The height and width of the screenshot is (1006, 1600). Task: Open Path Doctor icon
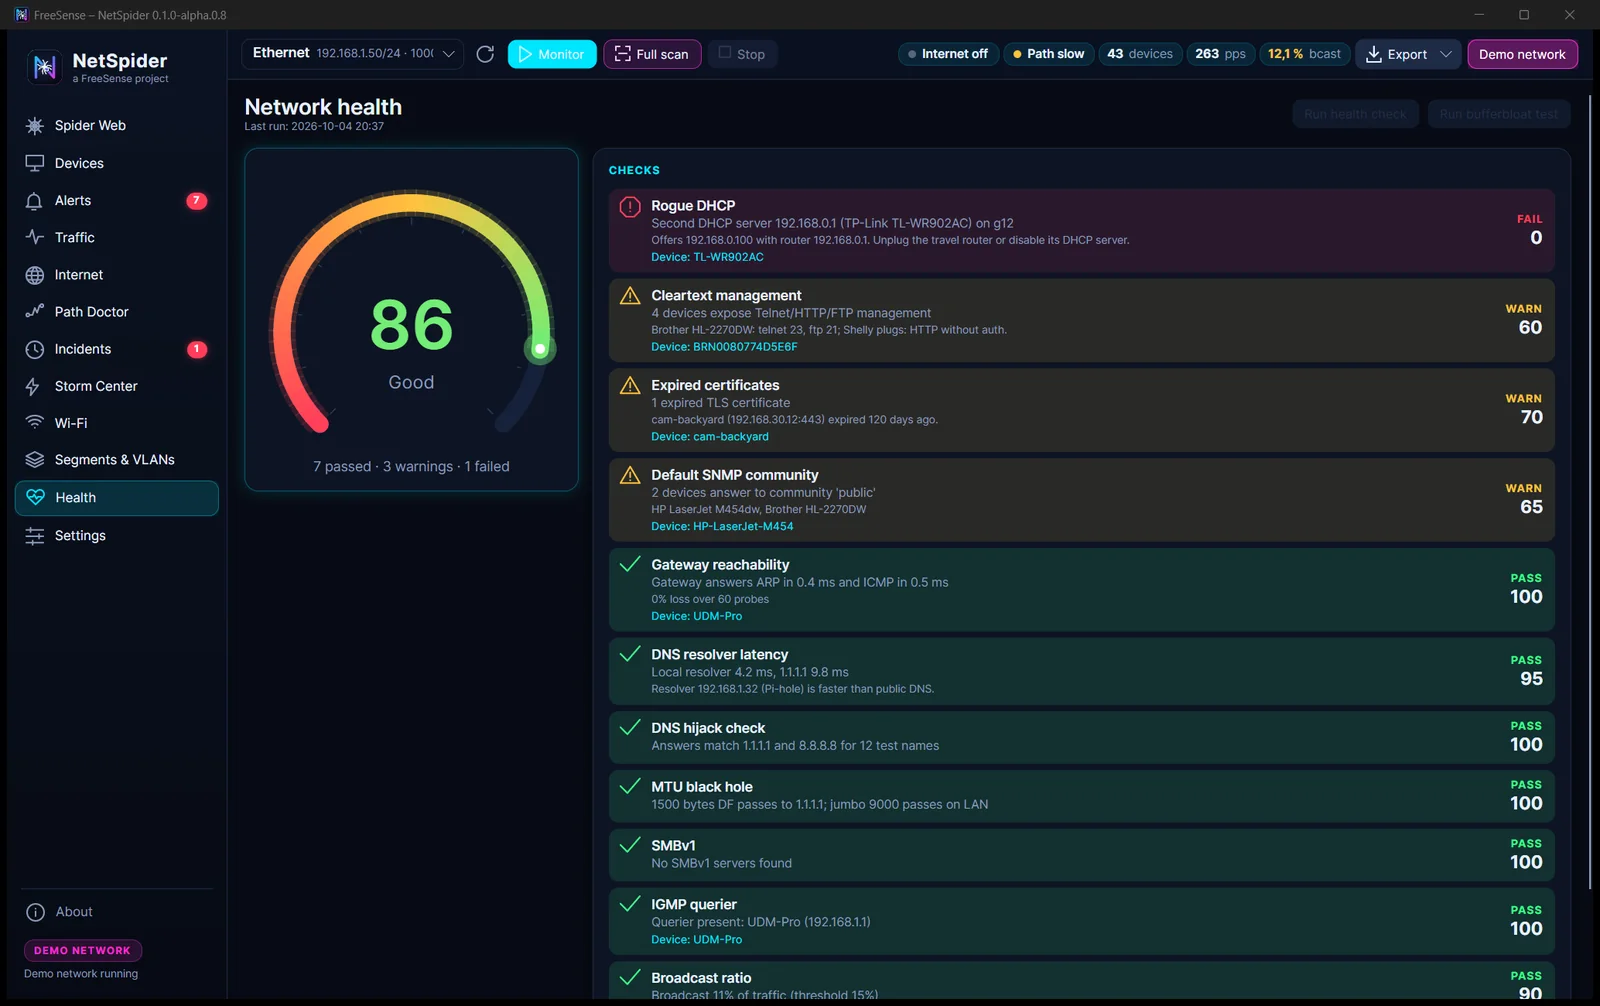pos(35,312)
